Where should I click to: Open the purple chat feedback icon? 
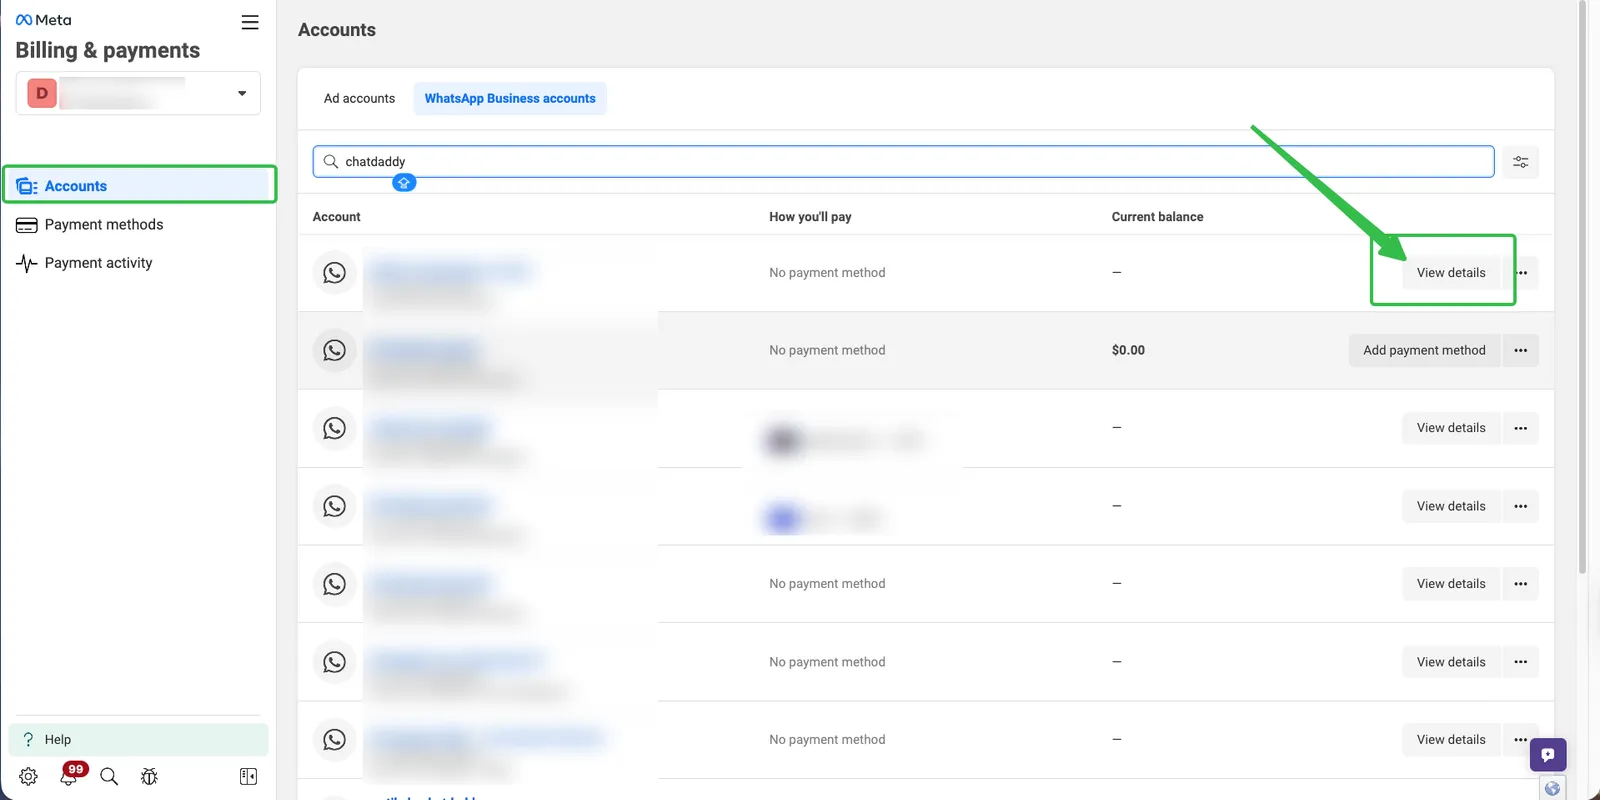coord(1547,755)
